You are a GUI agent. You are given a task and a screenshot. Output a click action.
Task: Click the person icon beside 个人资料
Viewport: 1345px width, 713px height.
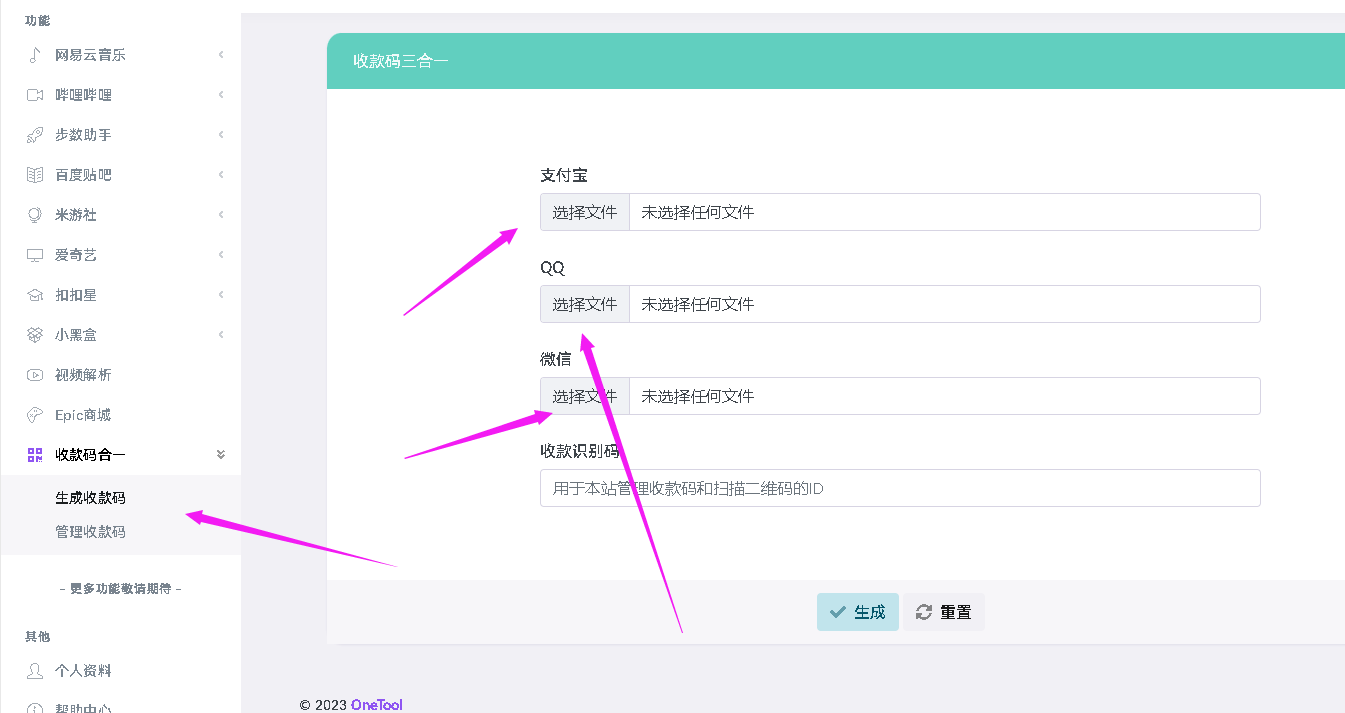[x=35, y=671]
